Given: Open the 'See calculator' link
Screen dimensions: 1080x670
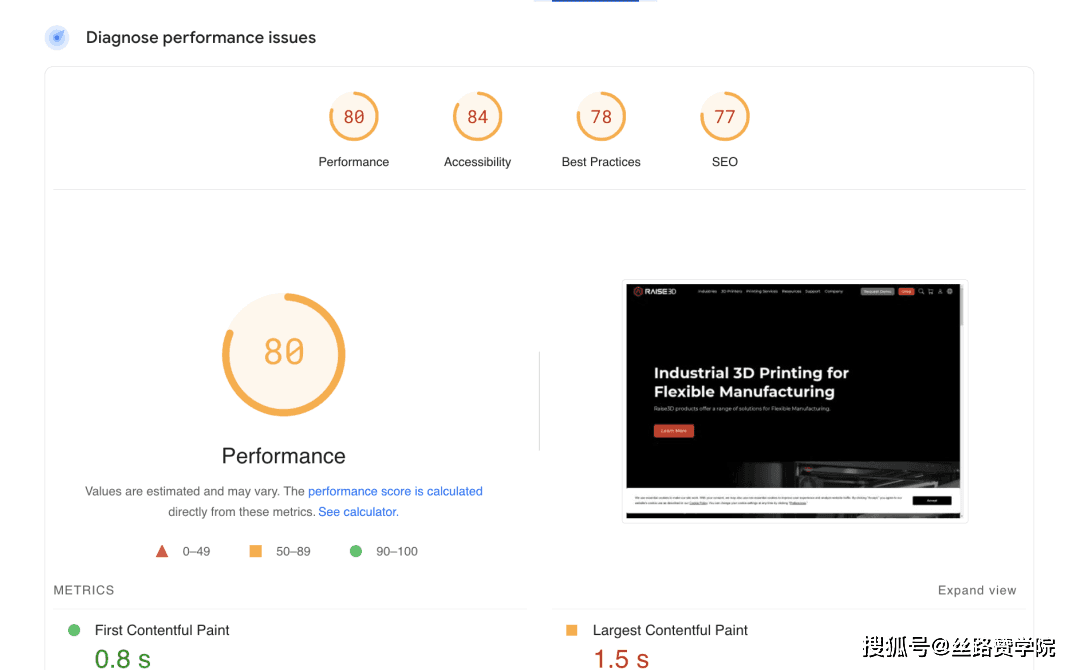Looking at the screenshot, I should point(358,512).
